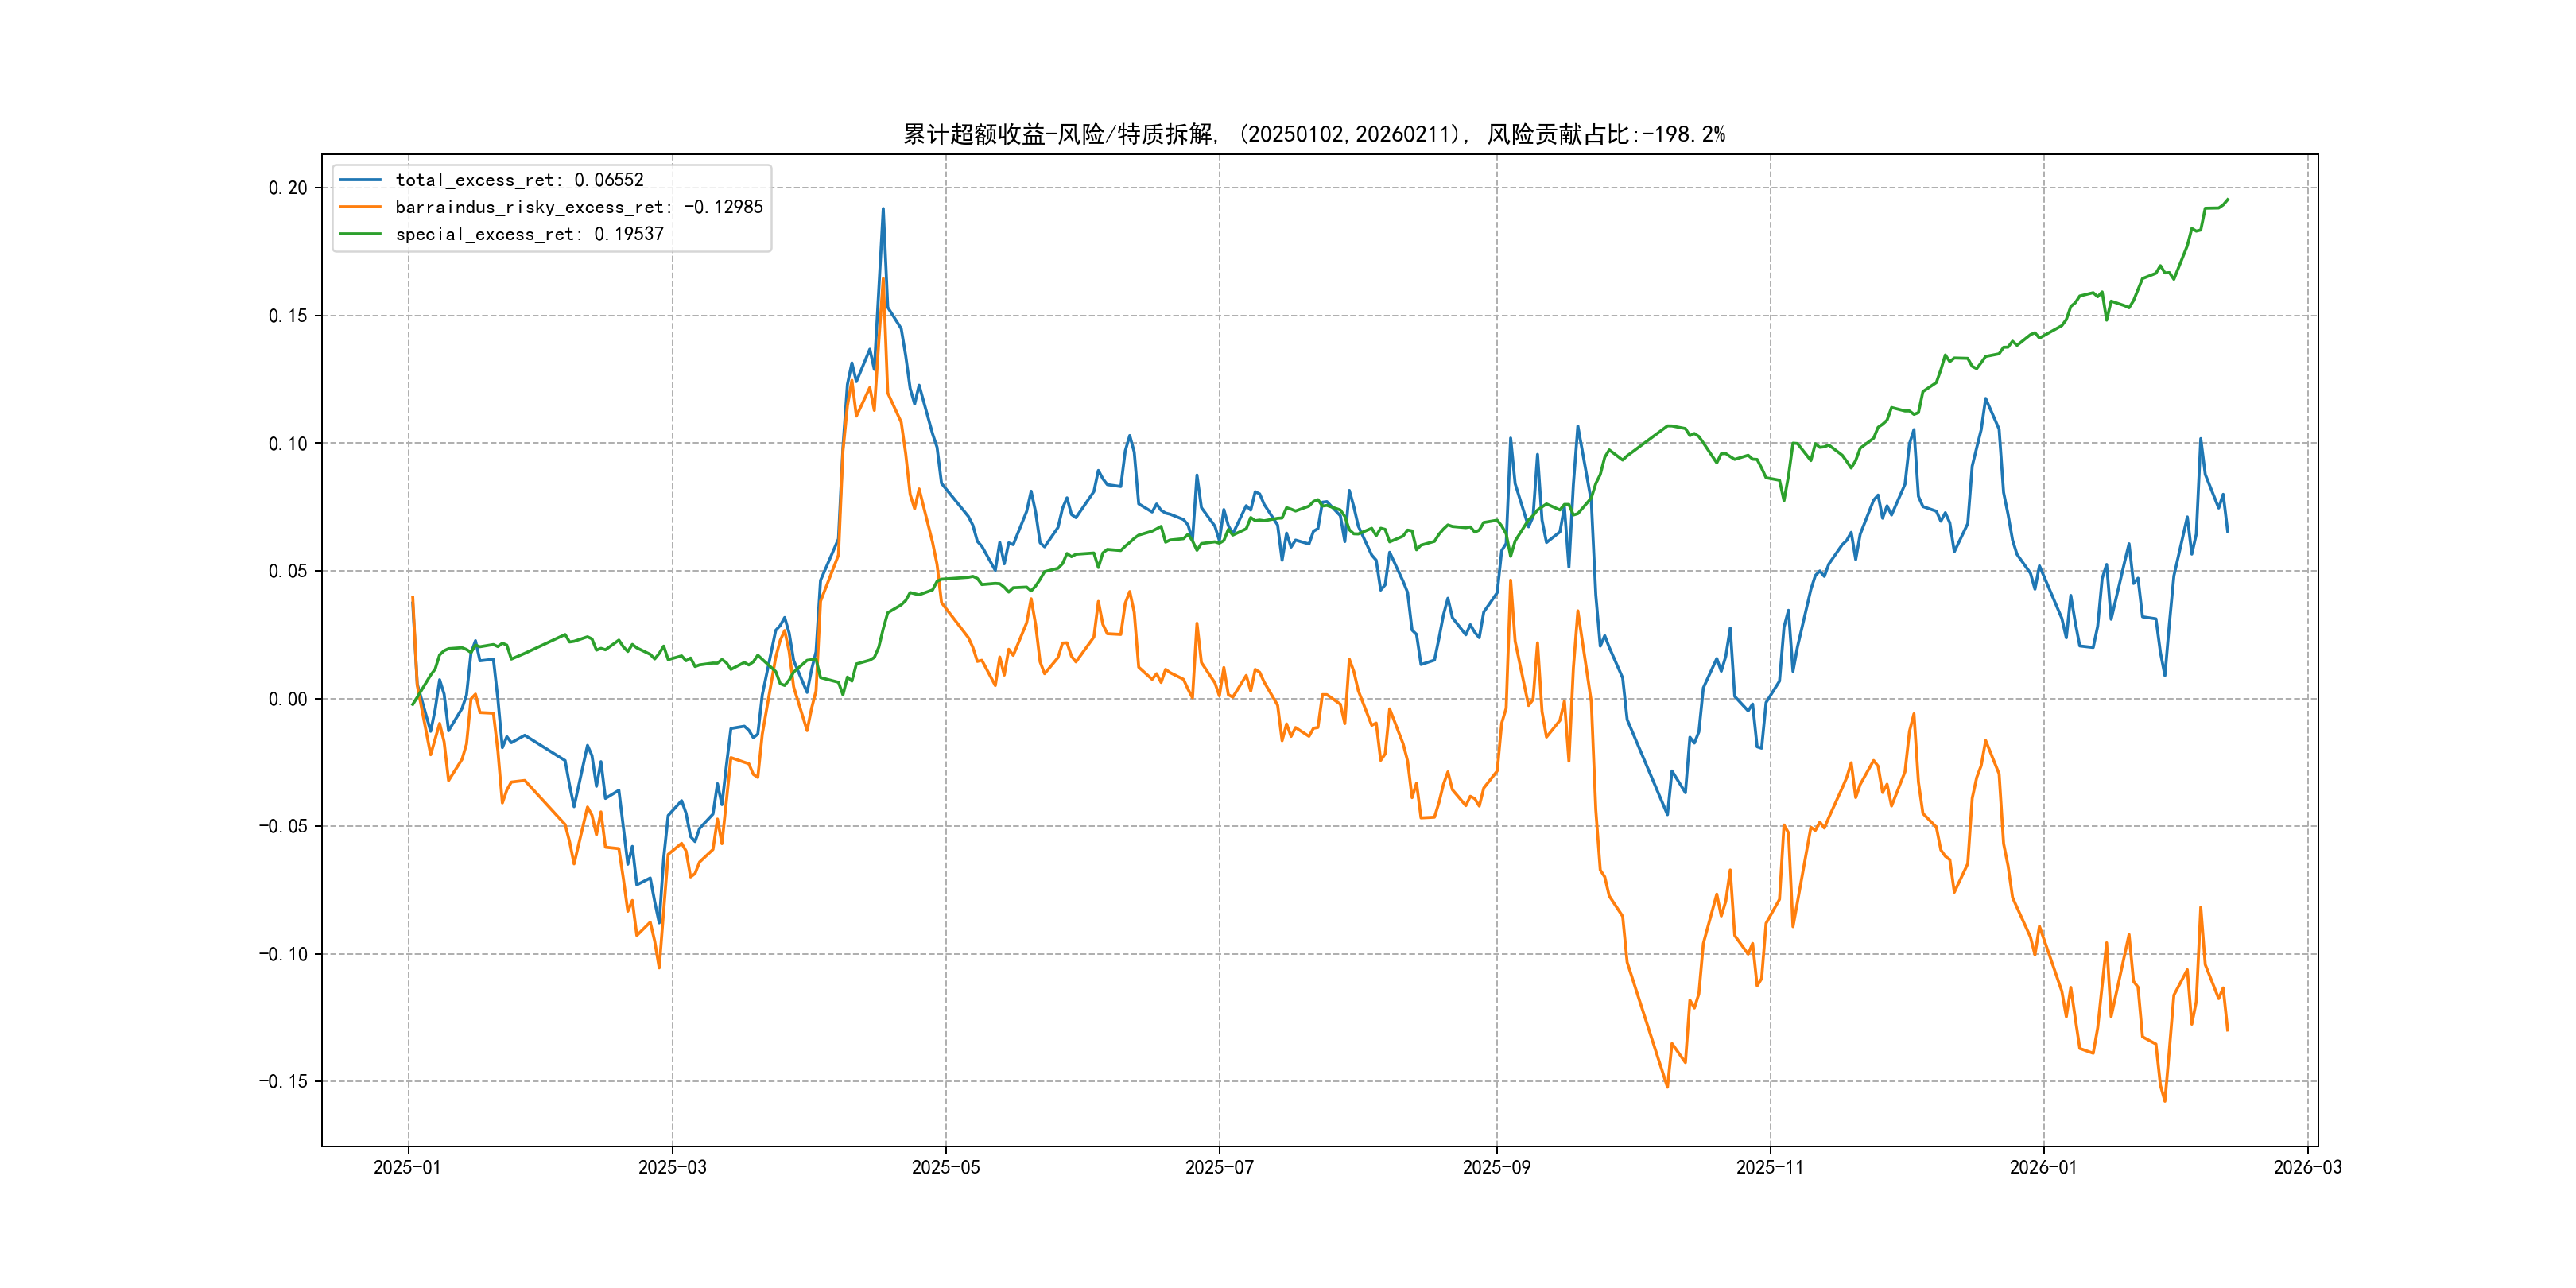Screen dimensions: 2576x1288
Task: Click the 0.00 y-axis tick label
Action: [x=287, y=699]
